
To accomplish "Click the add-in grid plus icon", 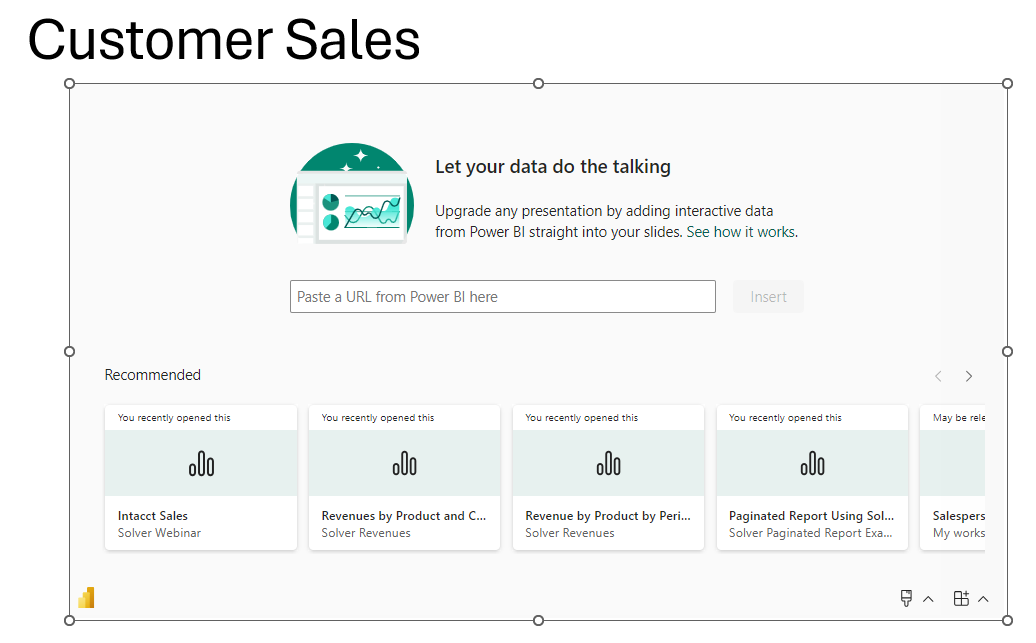I will pyautogui.click(x=961, y=598).
